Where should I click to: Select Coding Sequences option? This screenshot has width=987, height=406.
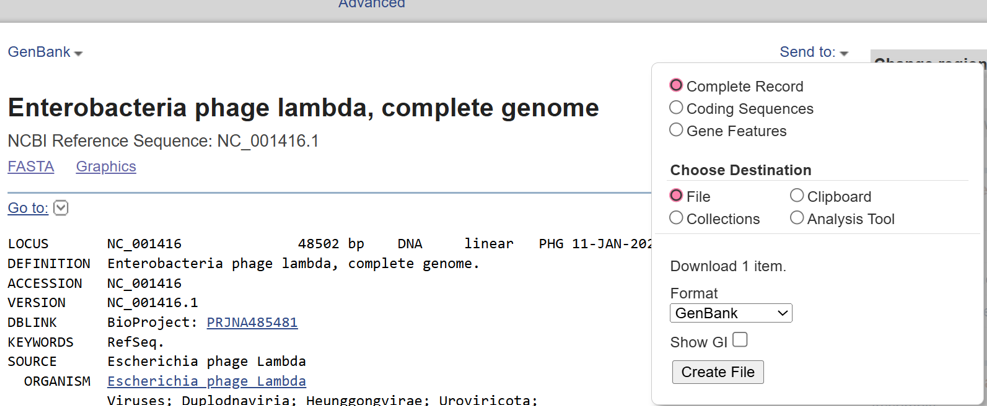[677, 108]
